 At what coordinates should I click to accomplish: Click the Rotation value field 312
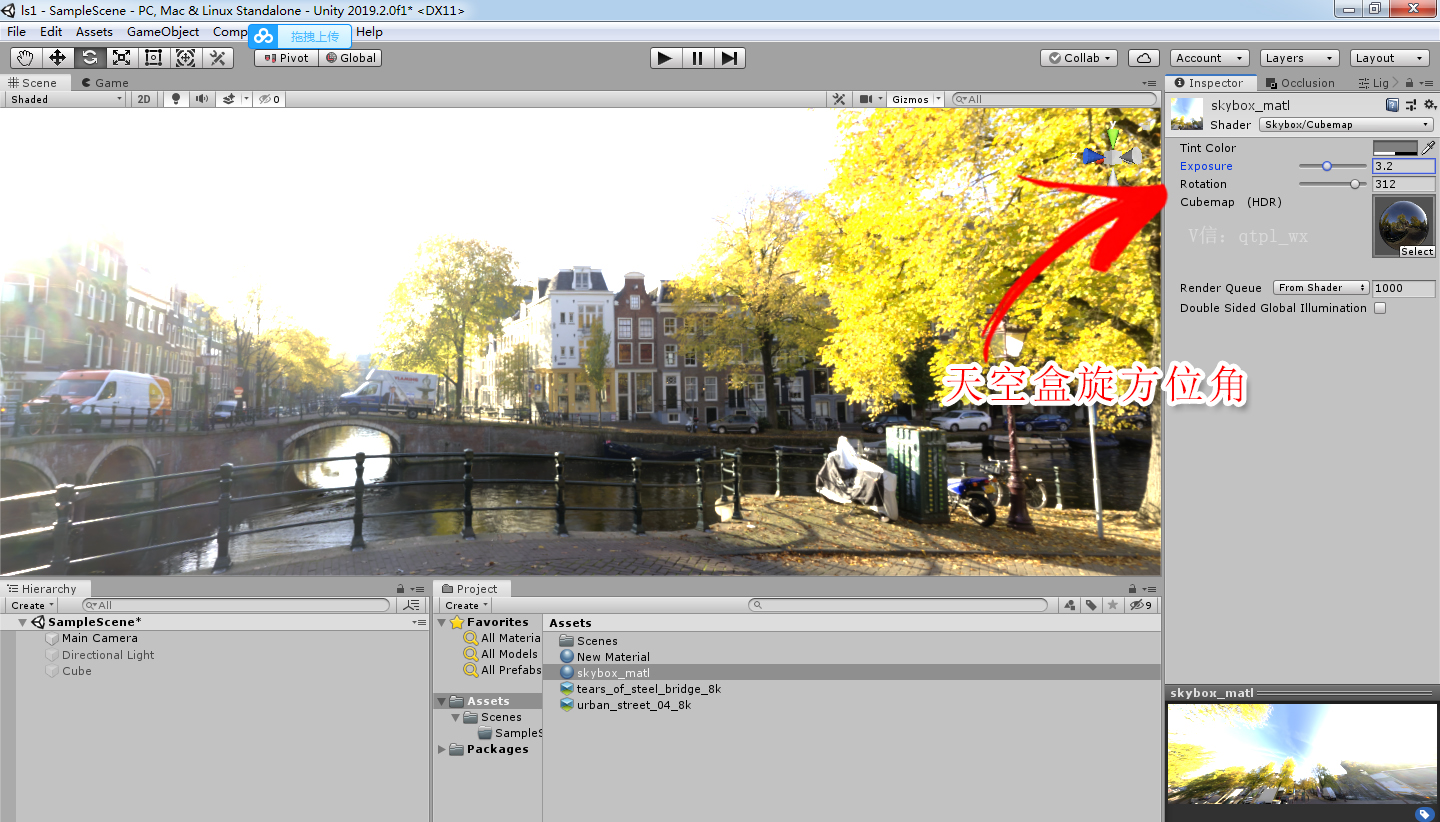1404,184
